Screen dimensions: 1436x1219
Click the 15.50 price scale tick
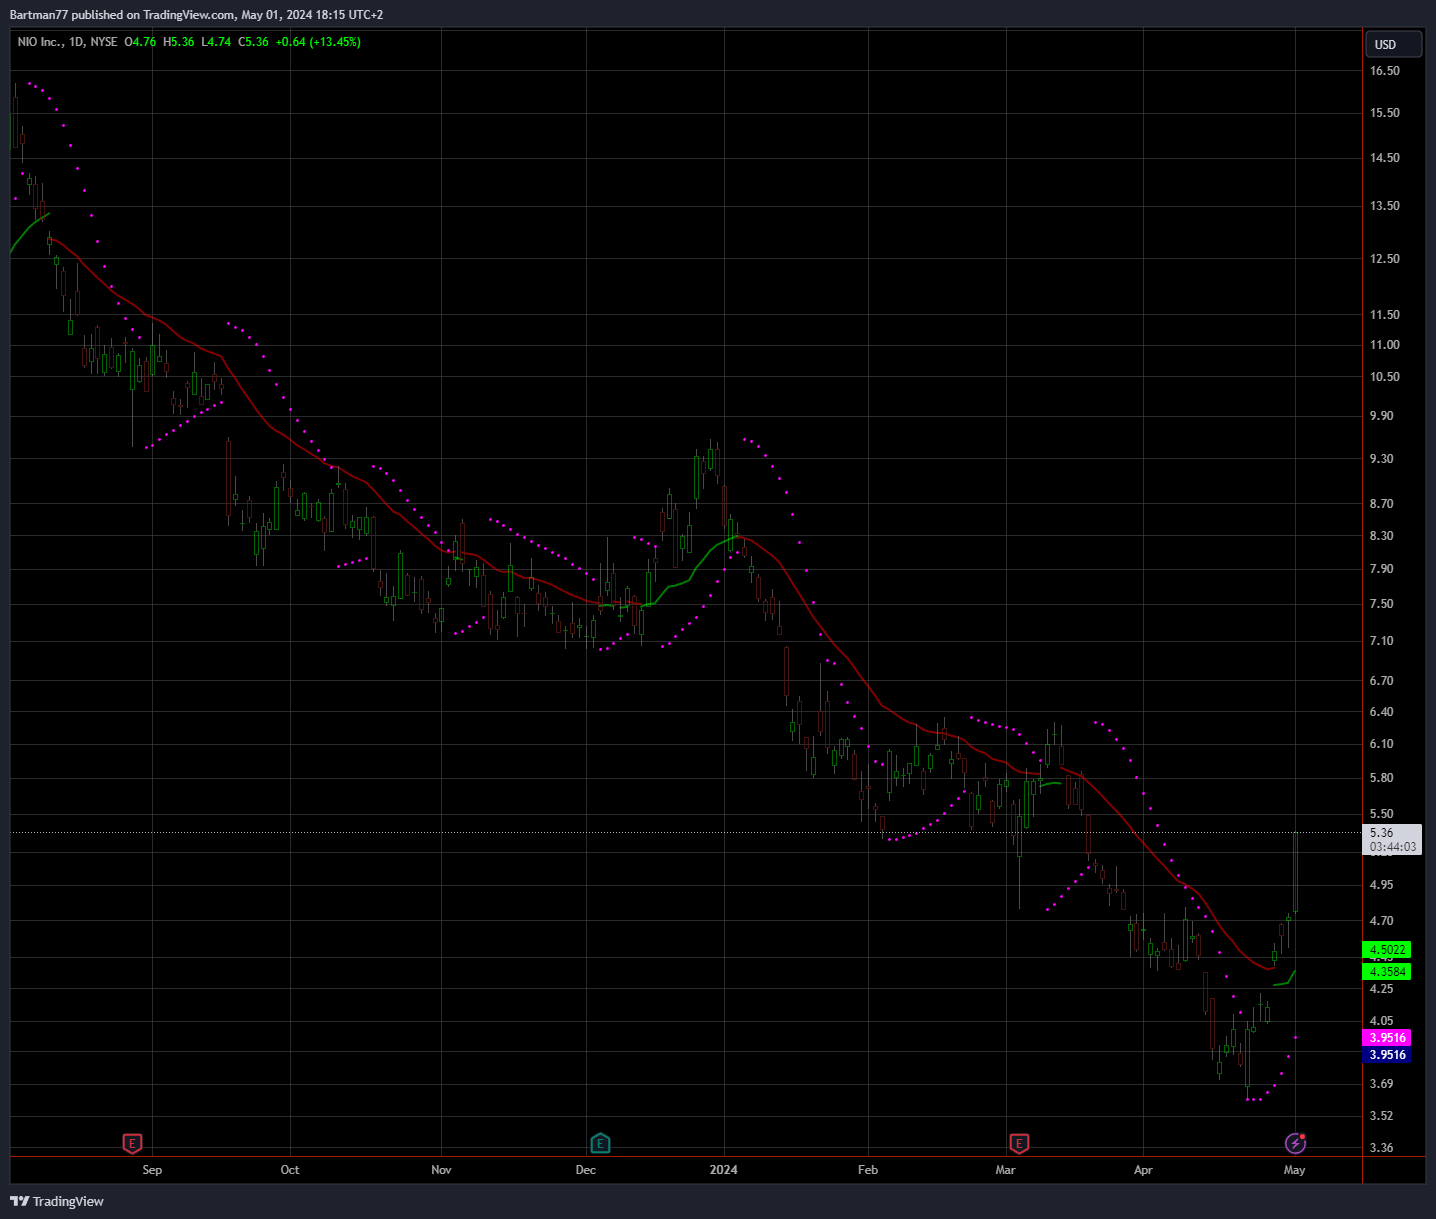coord(1385,113)
